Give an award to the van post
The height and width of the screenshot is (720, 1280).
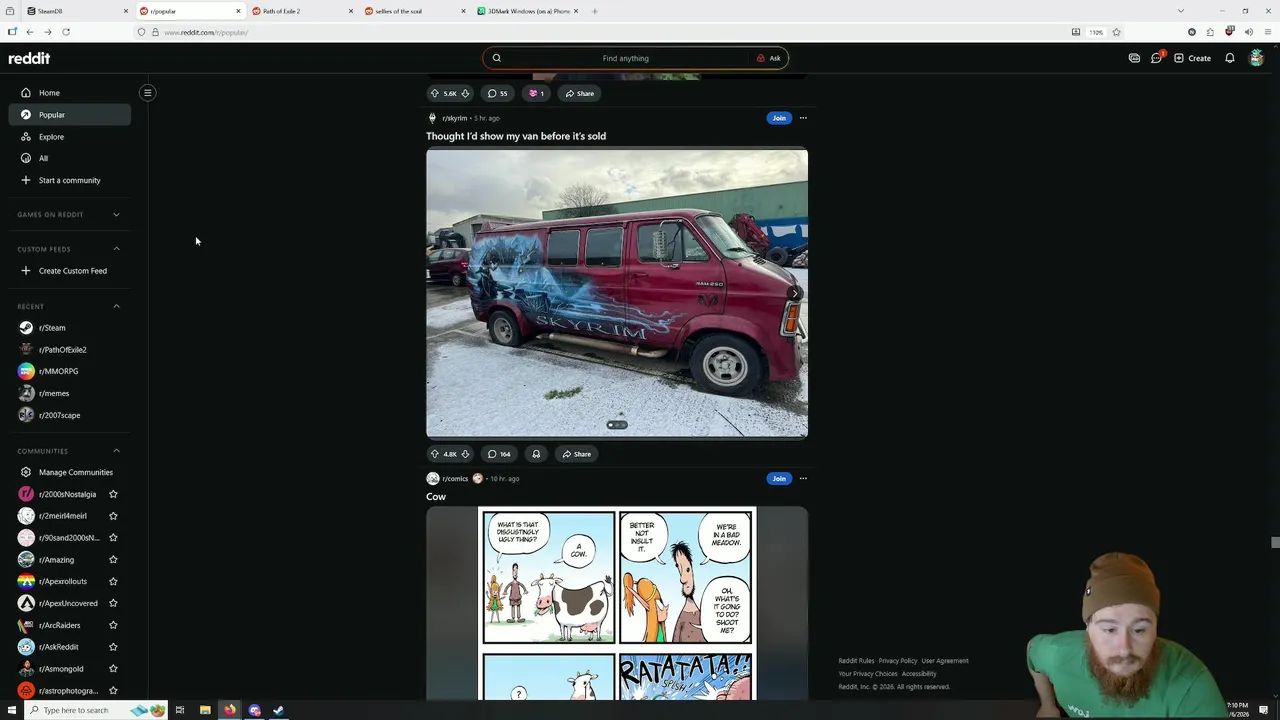(536, 454)
